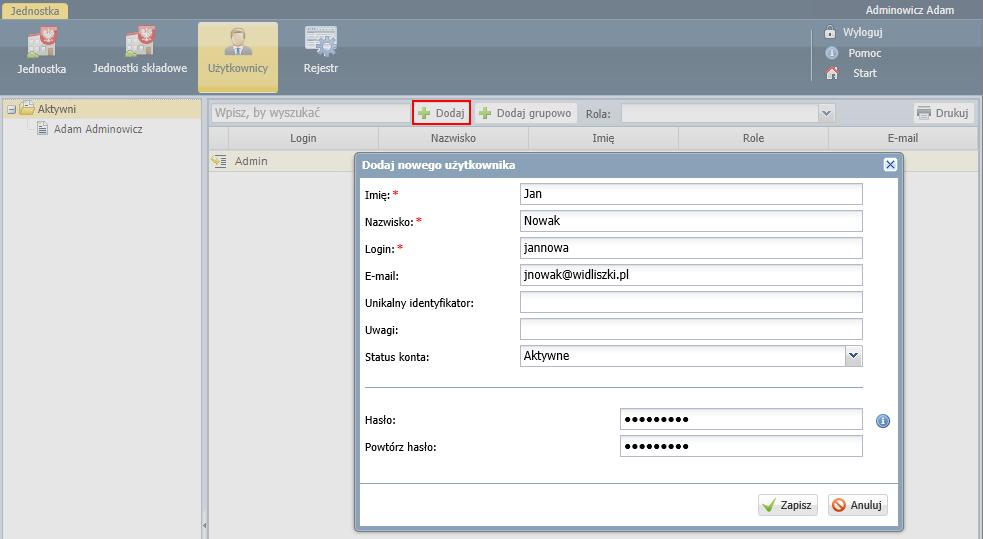Screen dimensions: 983x539
Task: Open Pomoc help link
Action: click(865, 53)
